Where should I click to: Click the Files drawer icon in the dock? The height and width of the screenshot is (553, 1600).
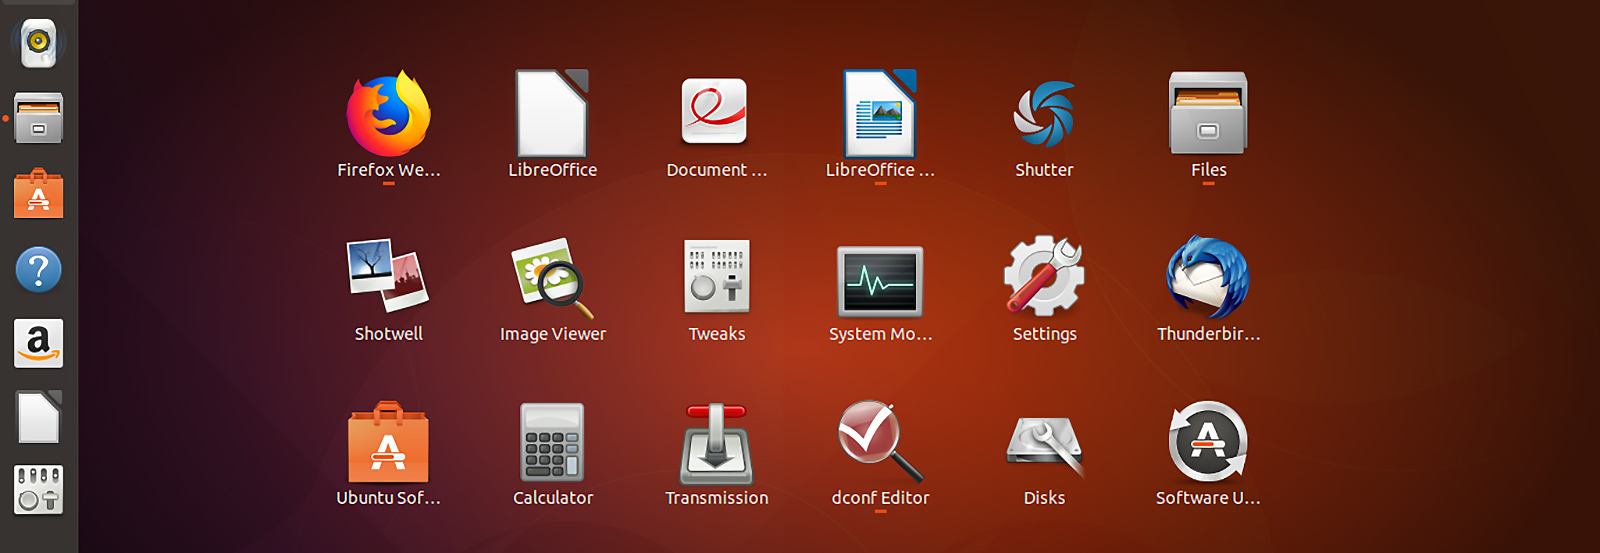pyautogui.click(x=39, y=118)
